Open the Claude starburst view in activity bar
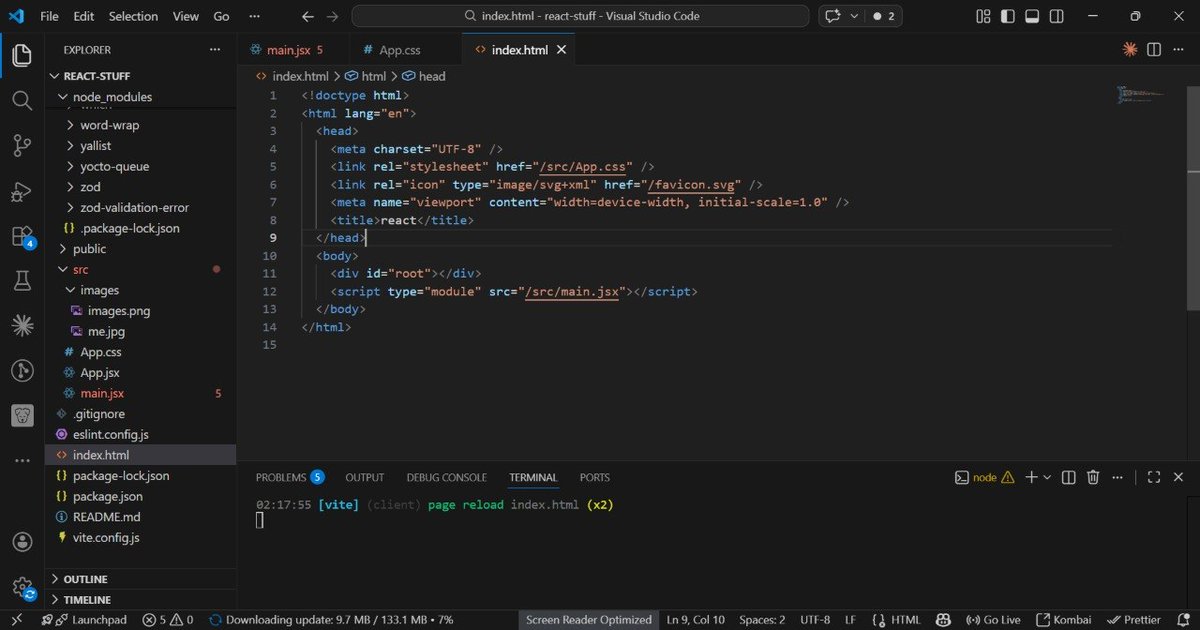 [22, 326]
